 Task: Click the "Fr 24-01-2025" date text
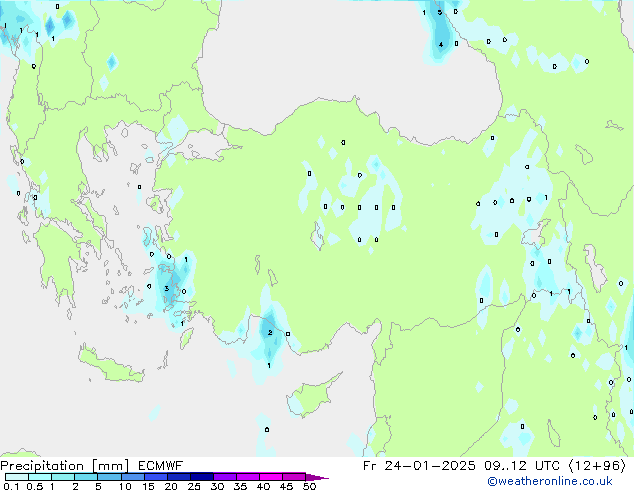419,466
